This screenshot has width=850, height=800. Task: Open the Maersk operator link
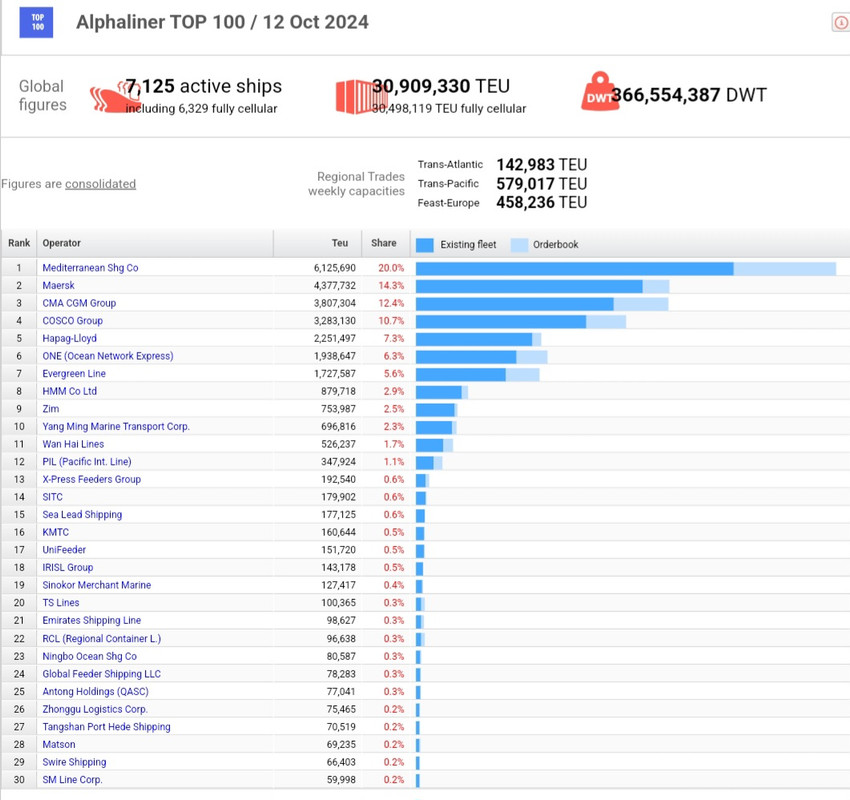pyautogui.click(x=59, y=285)
